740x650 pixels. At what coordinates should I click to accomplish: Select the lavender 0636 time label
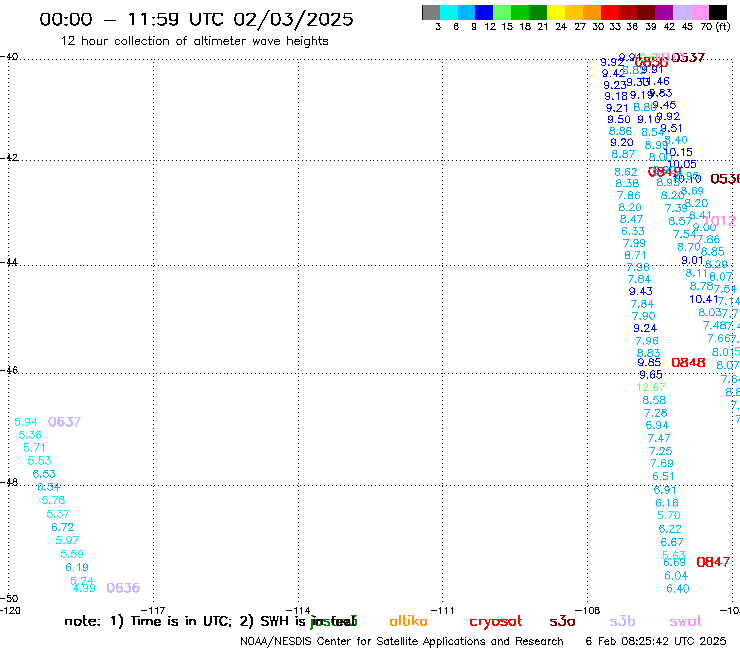point(123,588)
